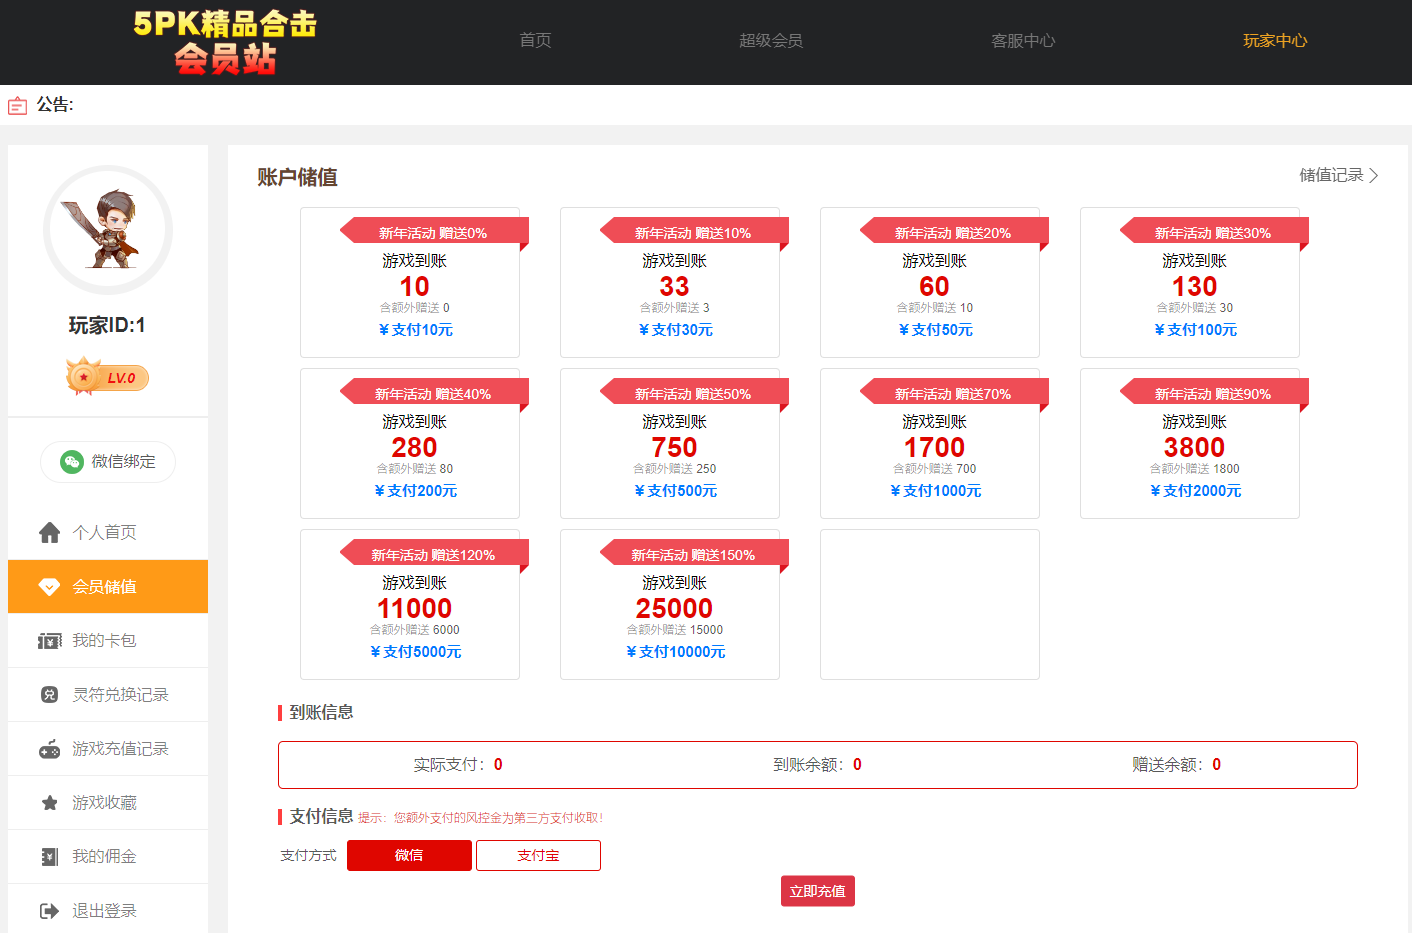
Task: Click the diamond icon for 会员储值
Action: coord(49,587)
